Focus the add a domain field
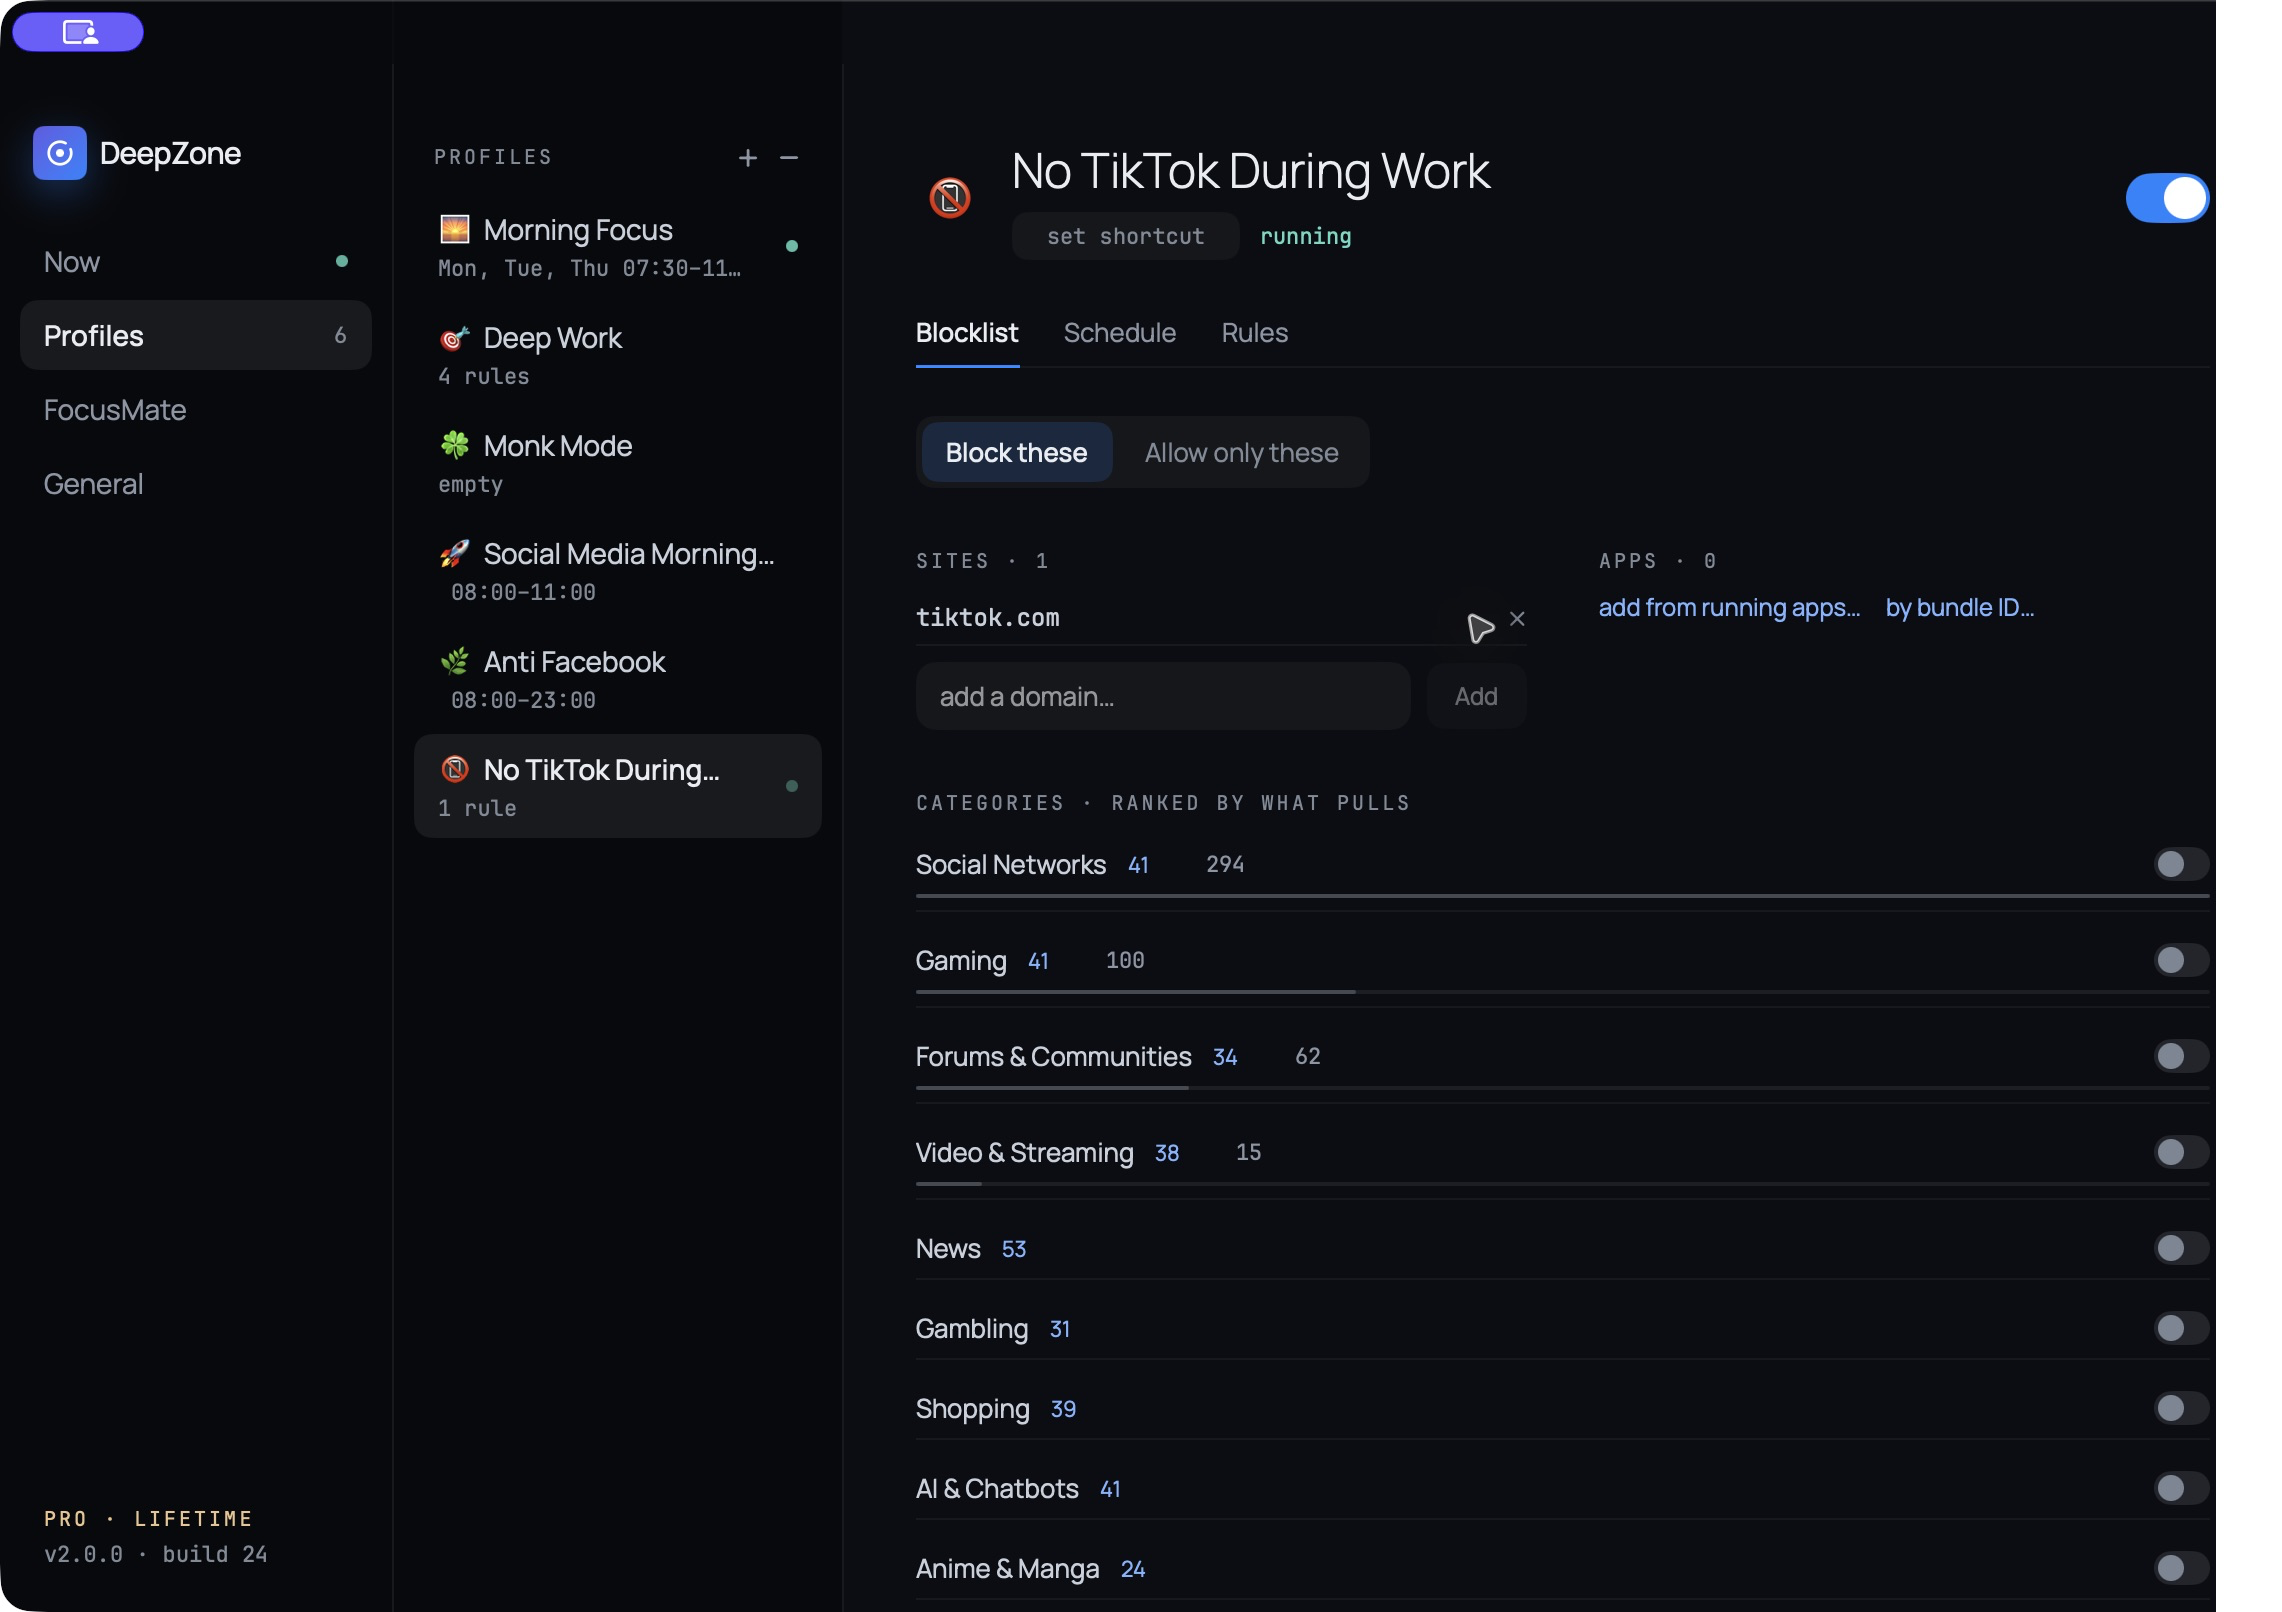Viewport: 2282px width, 1612px height. click(x=1163, y=696)
